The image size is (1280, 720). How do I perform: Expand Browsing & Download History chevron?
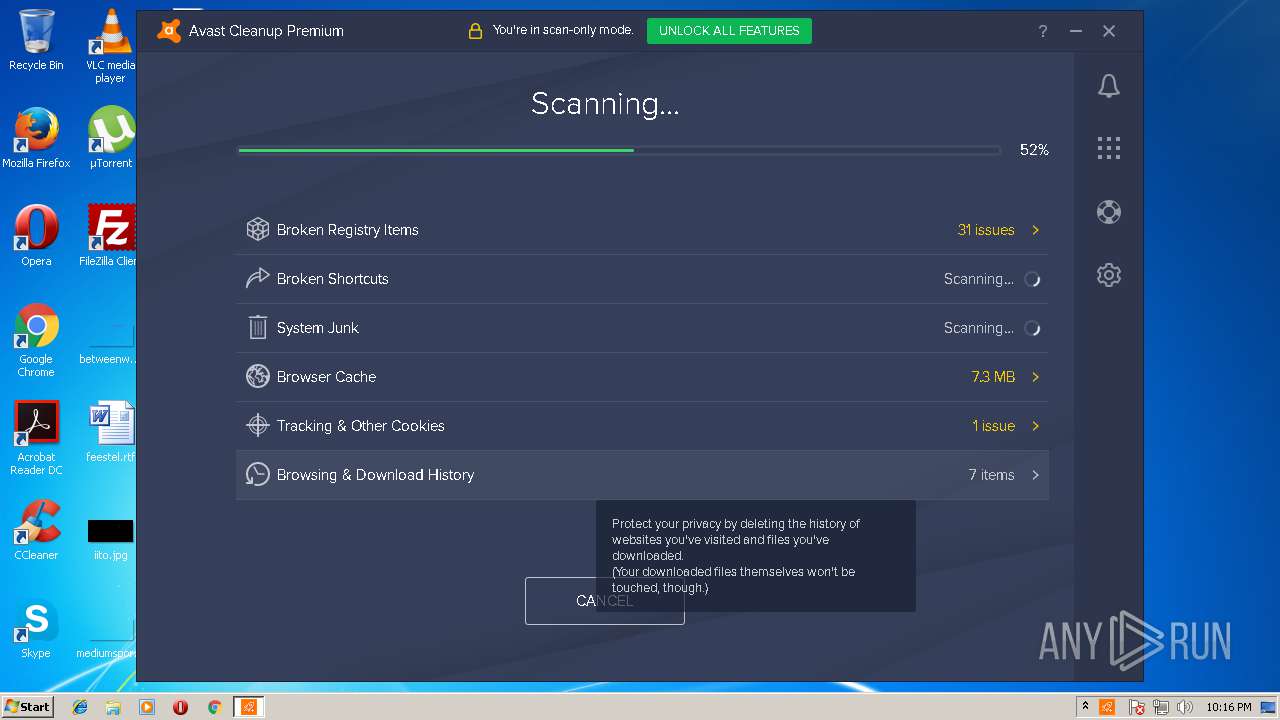(x=1035, y=475)
